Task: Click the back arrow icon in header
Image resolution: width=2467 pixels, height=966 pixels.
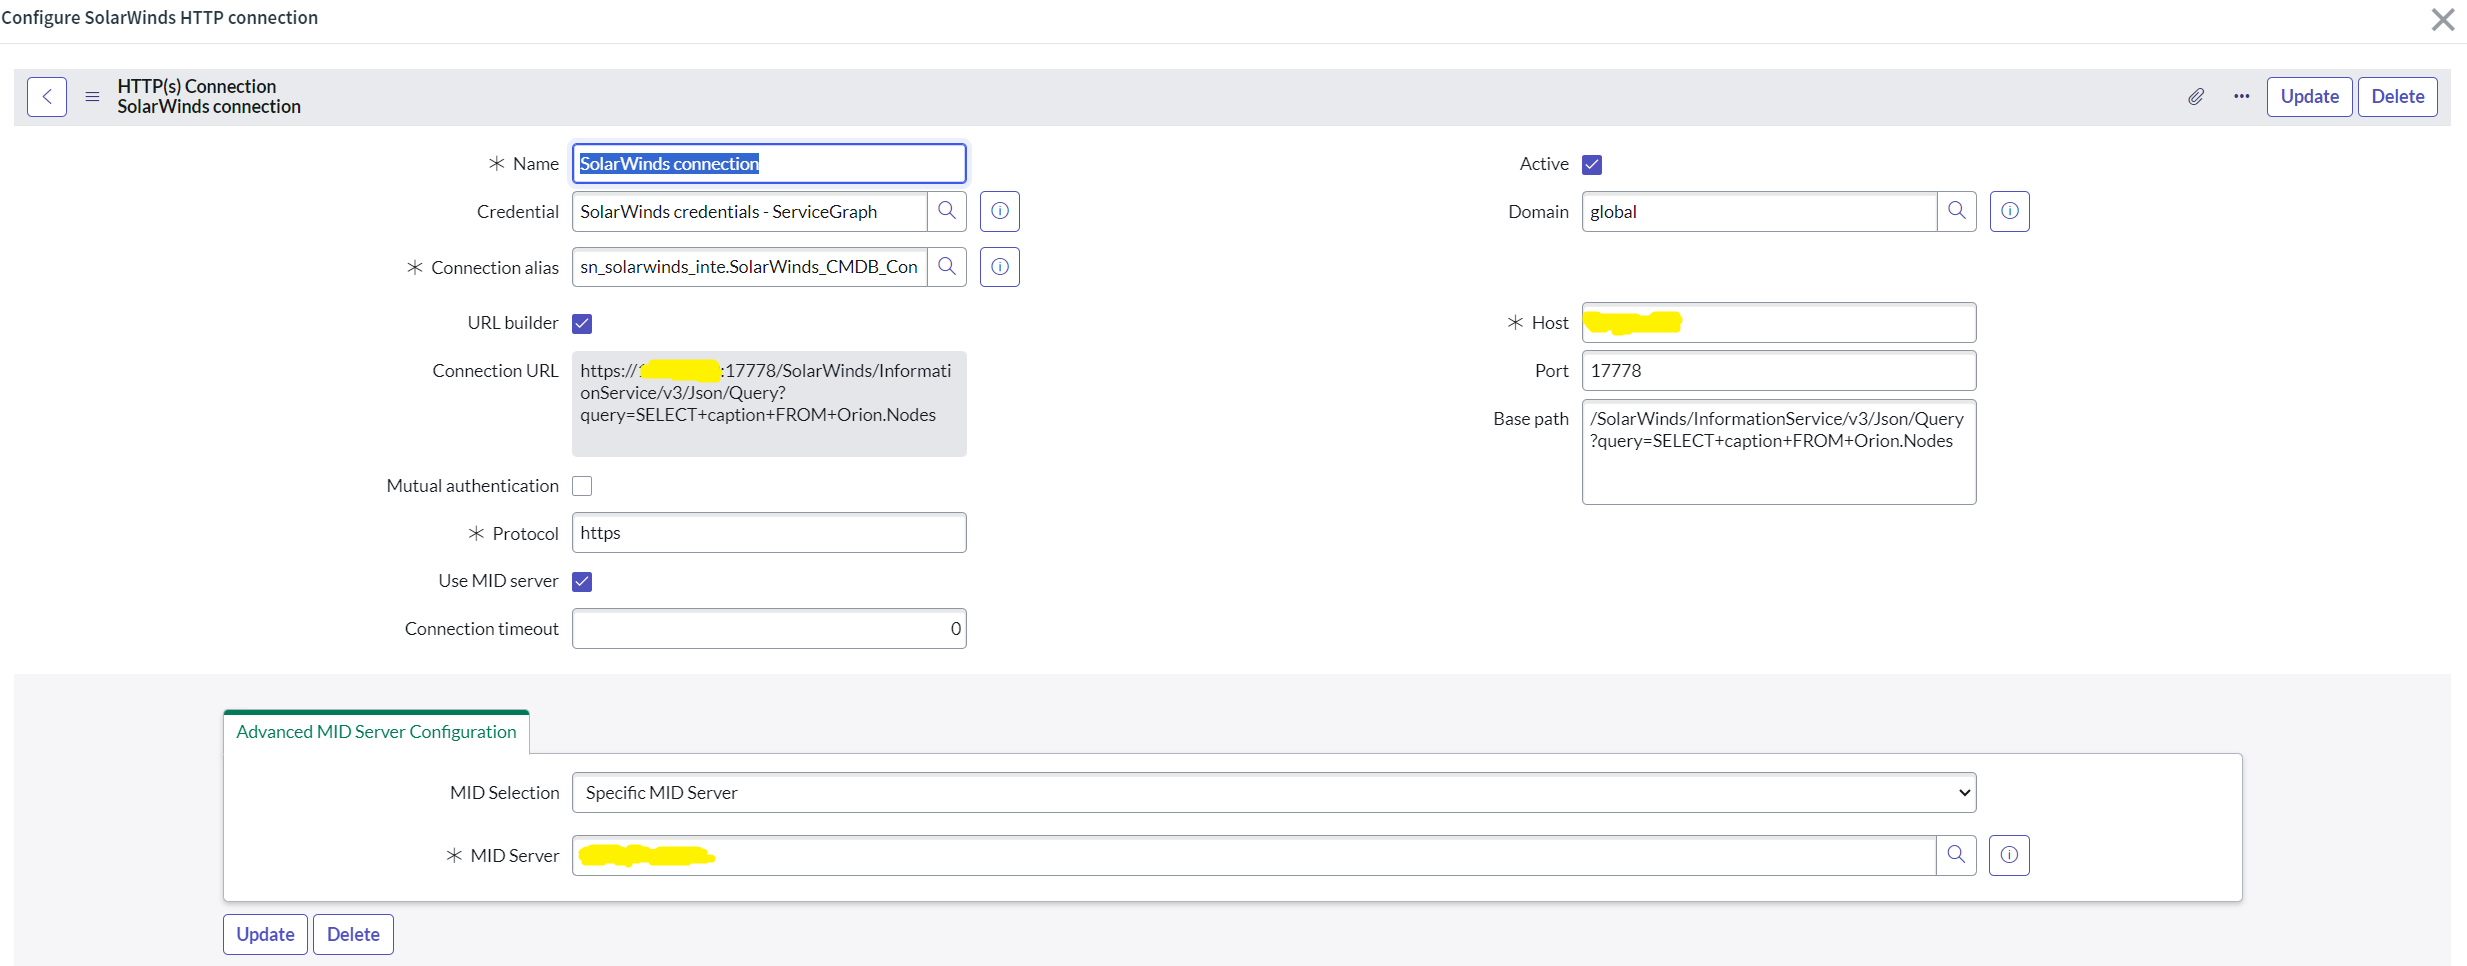Action: click(47, 97)
